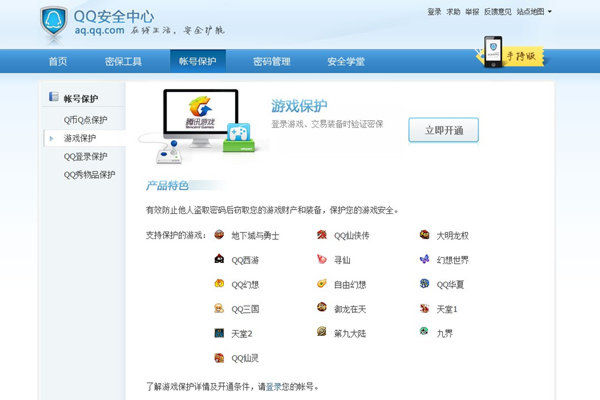The height and width of the screenshot is (400, 600).
Task: Click the QQ仙侠传 game icon
Action: (322, 236)
